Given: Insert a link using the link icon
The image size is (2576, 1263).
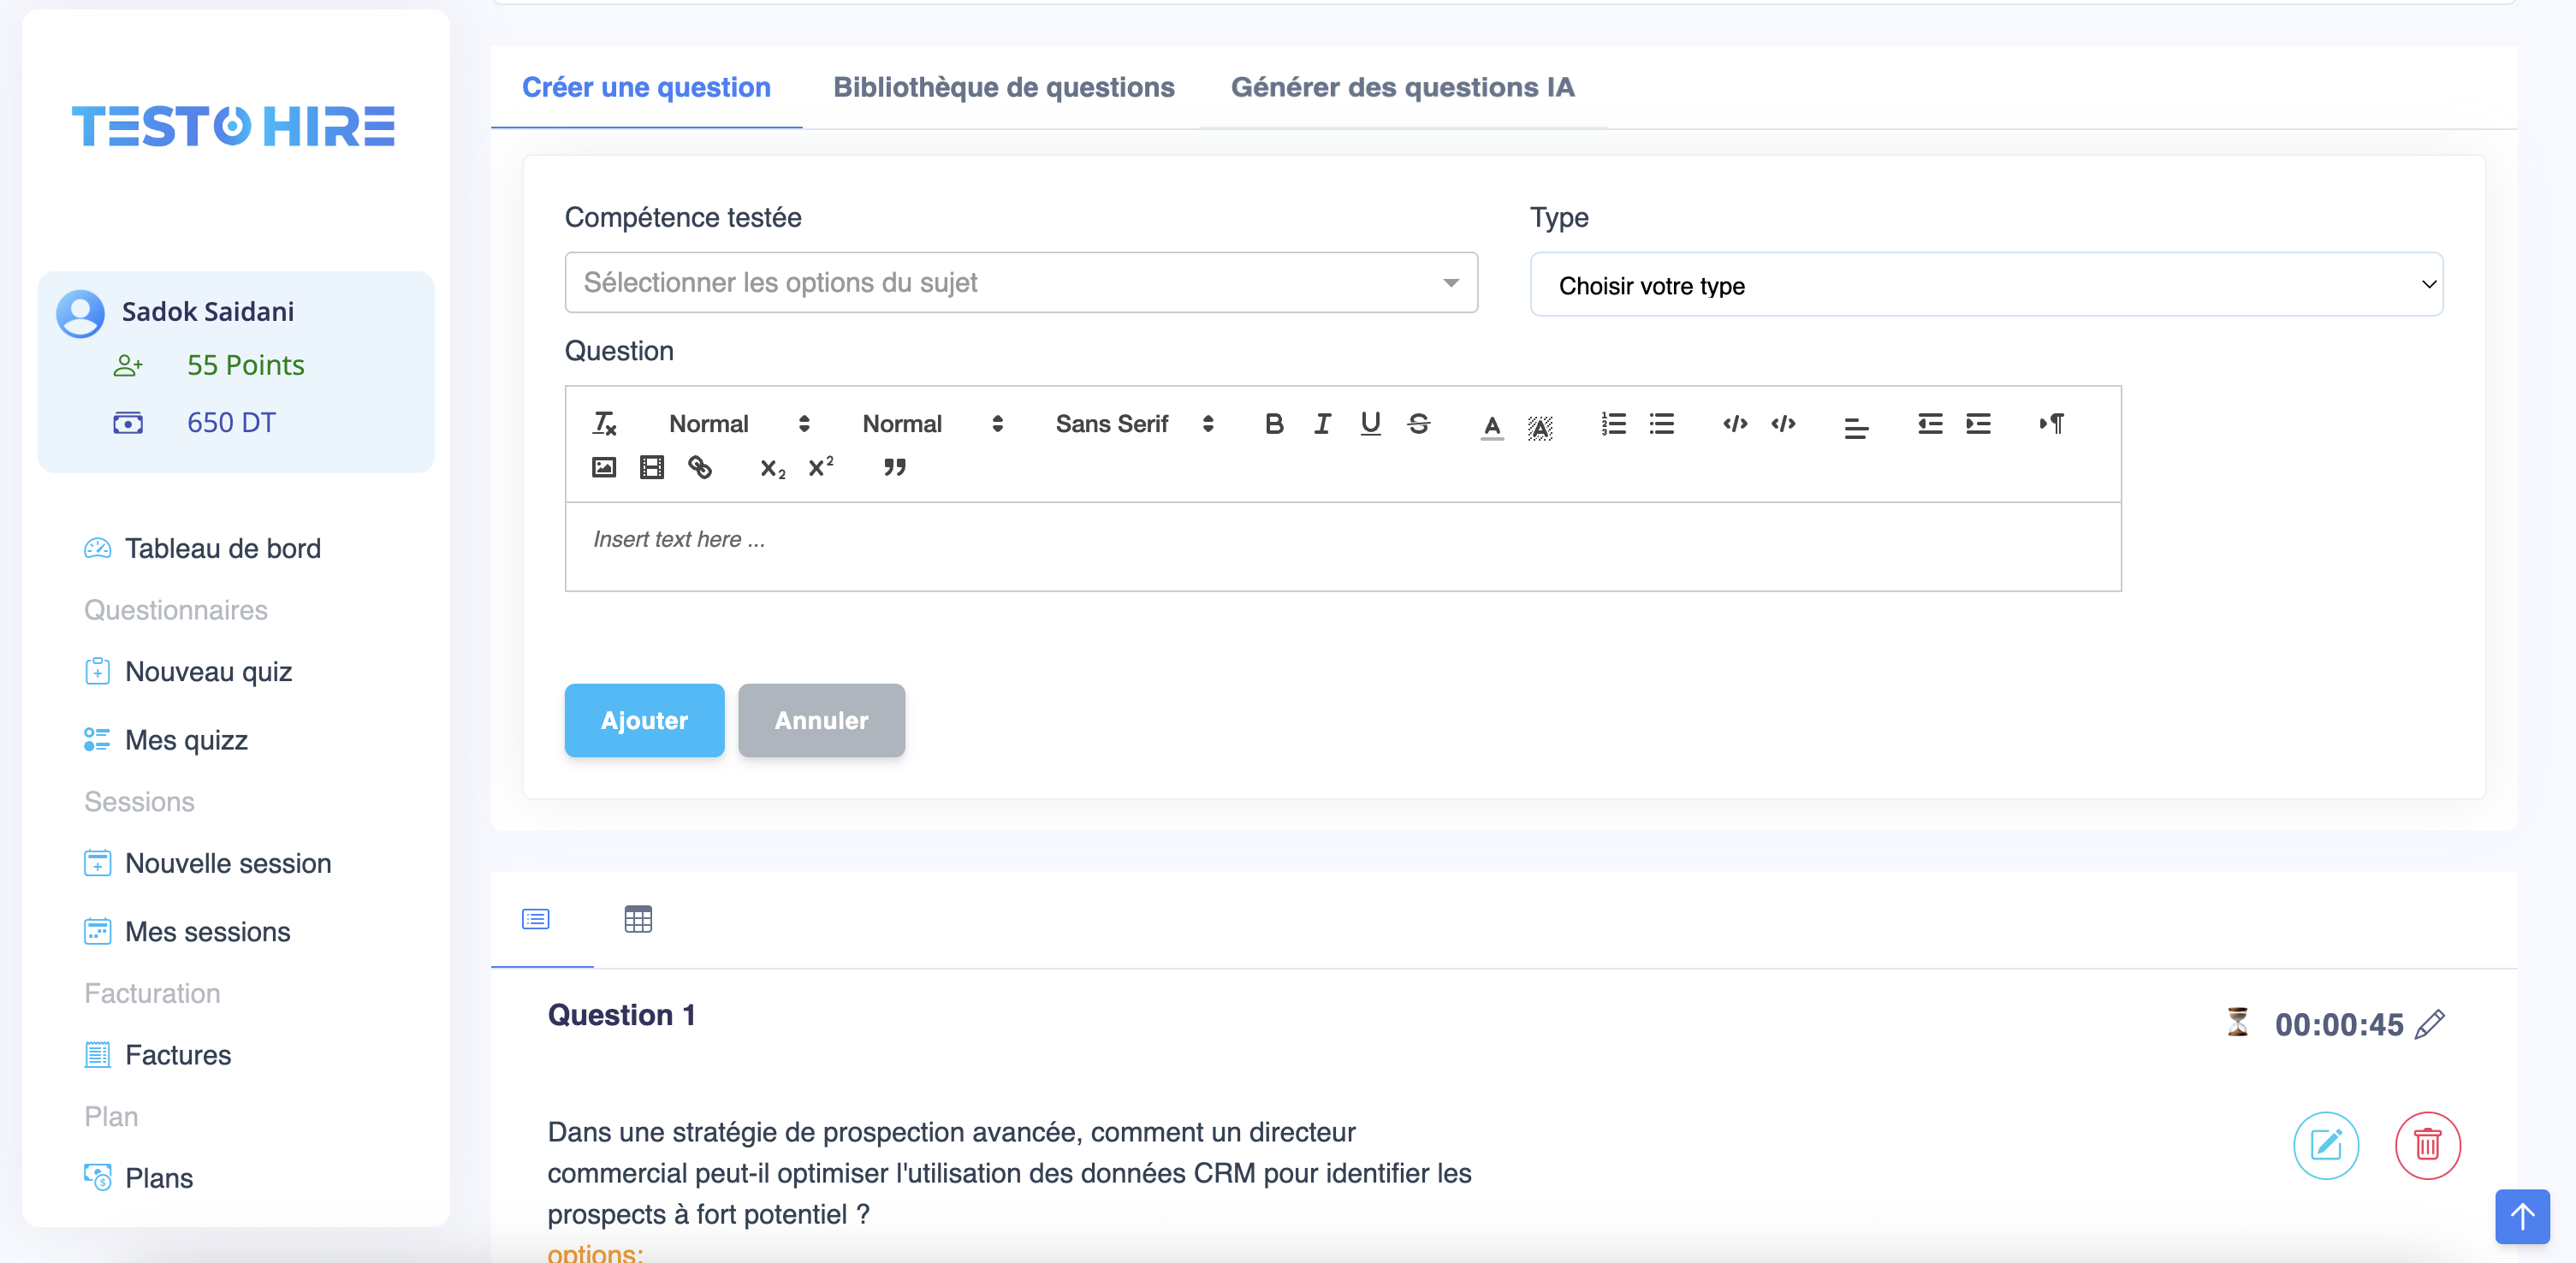Looking at the screenshot, I should pos(700,467).
